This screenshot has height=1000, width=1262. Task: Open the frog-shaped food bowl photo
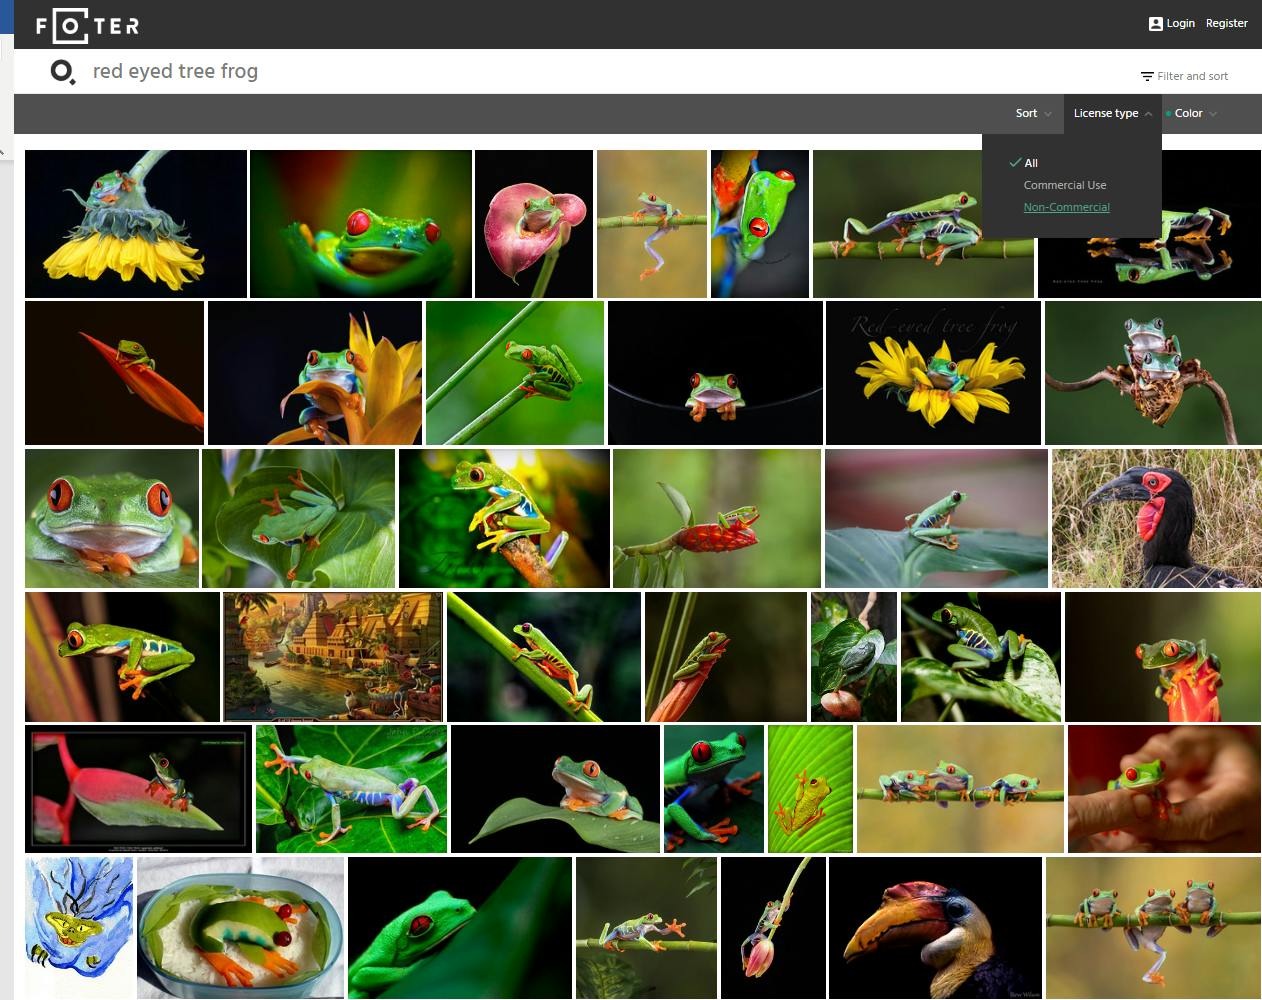click(x=240, y=927)
